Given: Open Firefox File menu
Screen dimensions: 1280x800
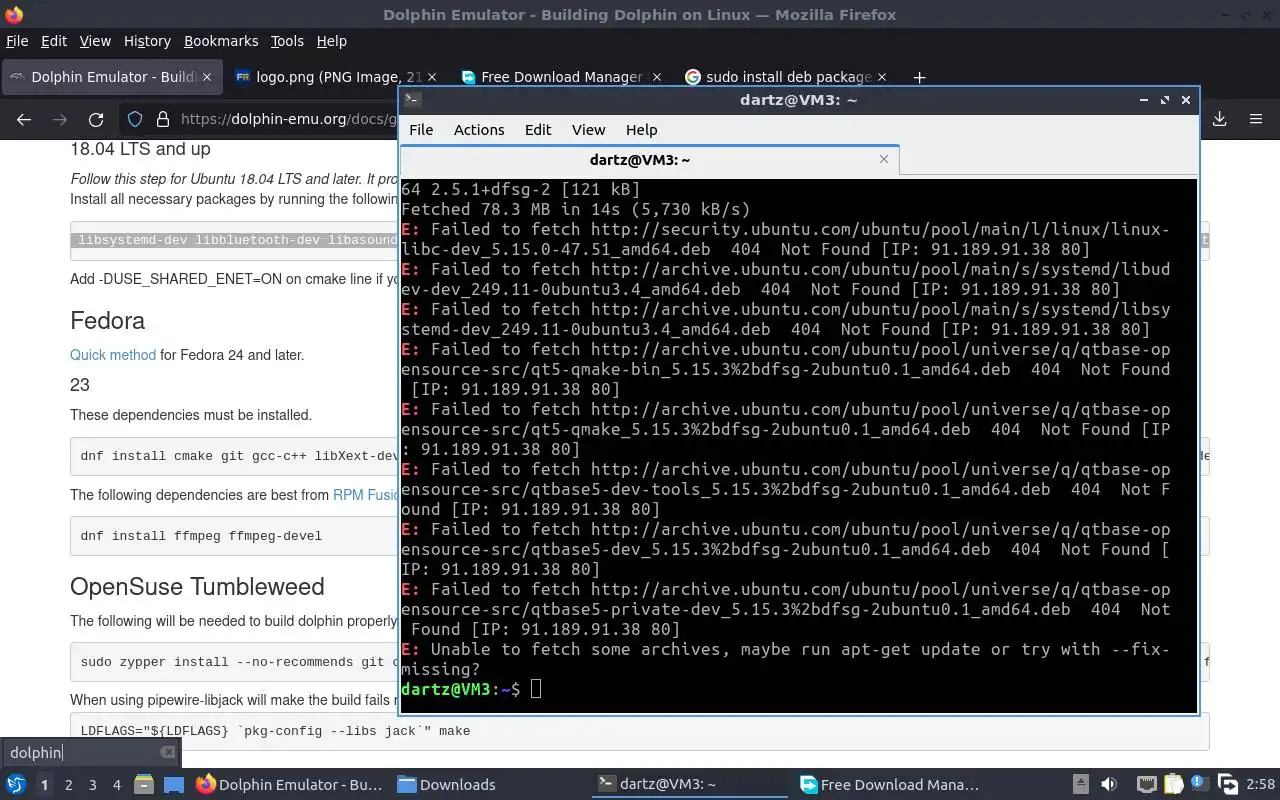Looking at the screenshot, I should [17, 41].
